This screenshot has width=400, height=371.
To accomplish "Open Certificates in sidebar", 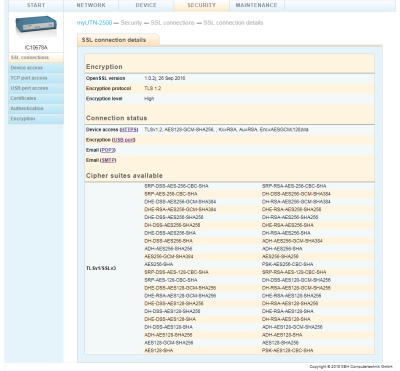I will point(36,98).
